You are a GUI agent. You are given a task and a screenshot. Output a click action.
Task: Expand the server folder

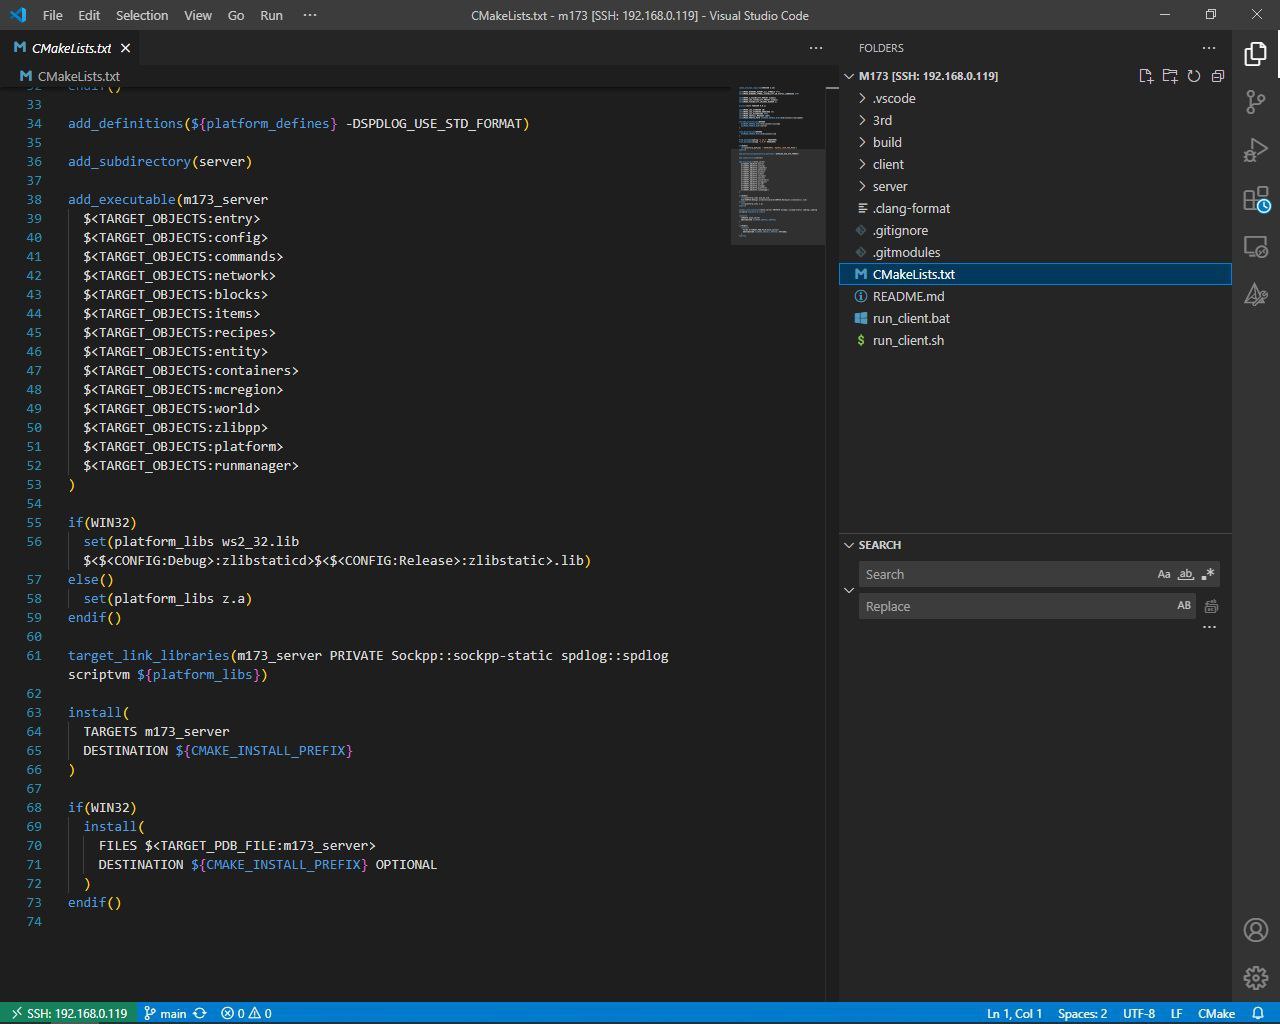click(x=889, y=186)
